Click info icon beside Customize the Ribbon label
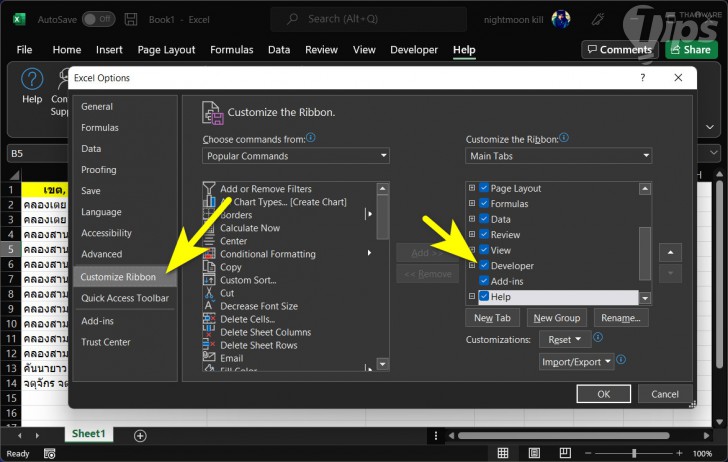This screenshot has width=728, height=462. point(564,137)
